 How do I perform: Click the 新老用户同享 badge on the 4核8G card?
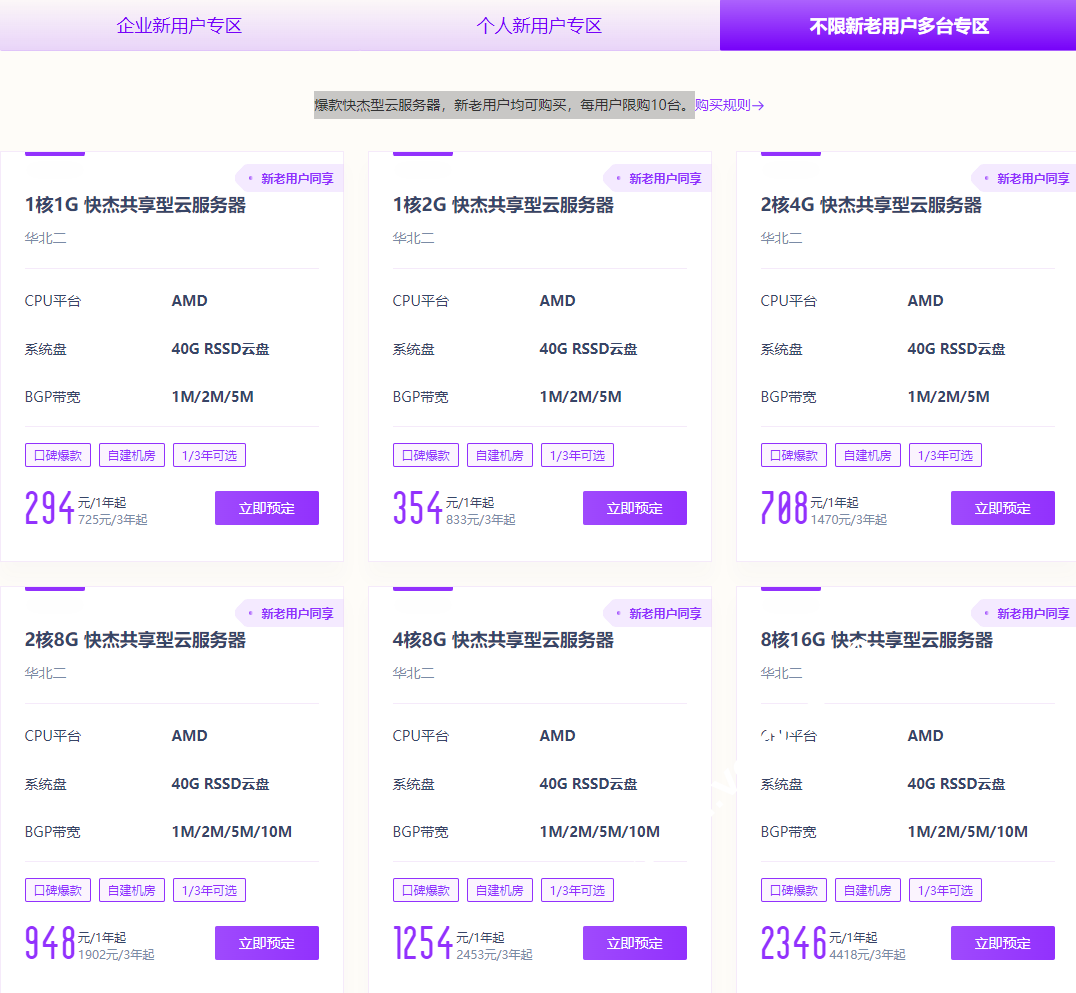664,614
